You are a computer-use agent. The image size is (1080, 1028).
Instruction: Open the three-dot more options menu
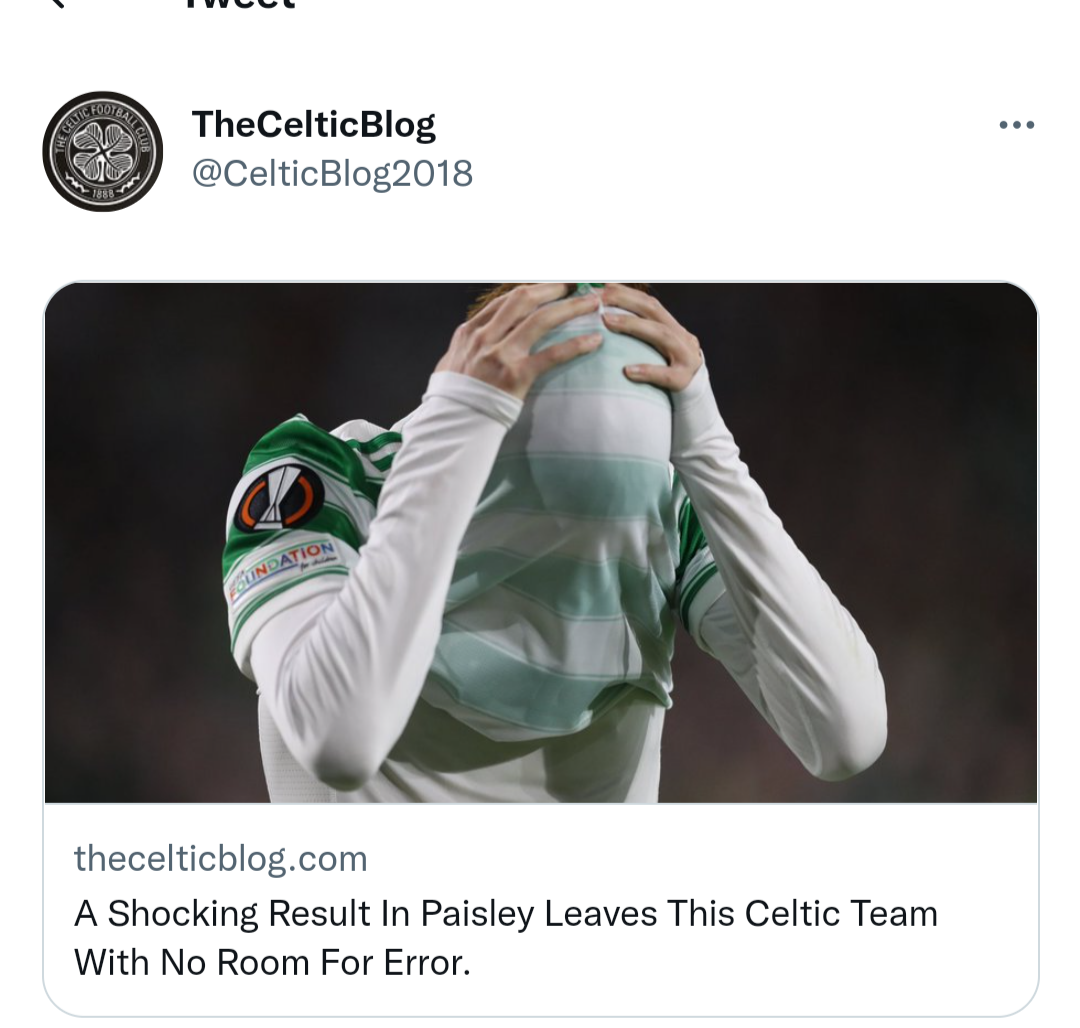click(x=1017, y=125)
